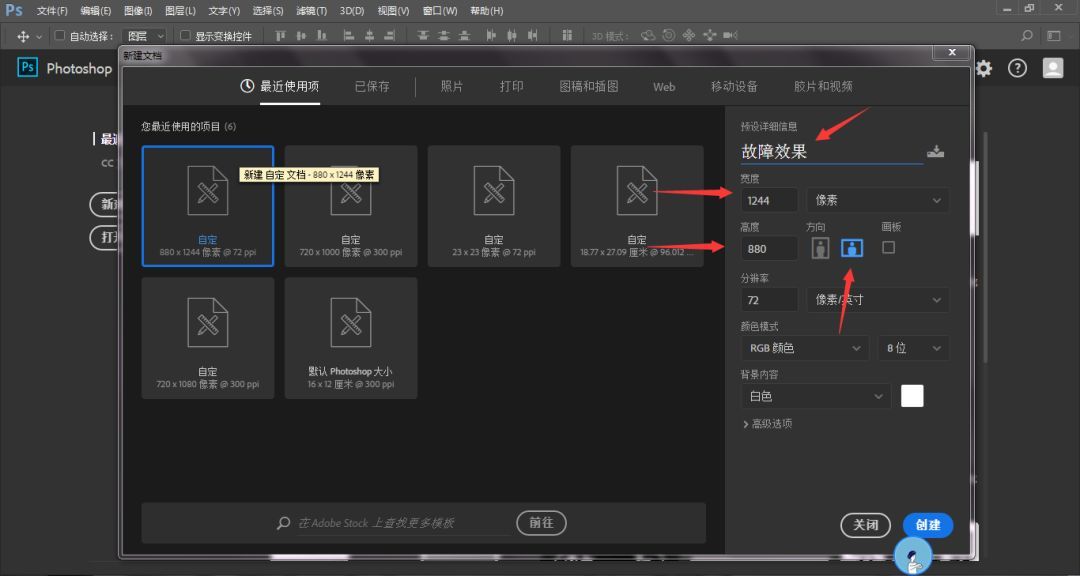The image size is (1080, 576).
Task: Click 3D rotate mode icon
Action: 647,36
